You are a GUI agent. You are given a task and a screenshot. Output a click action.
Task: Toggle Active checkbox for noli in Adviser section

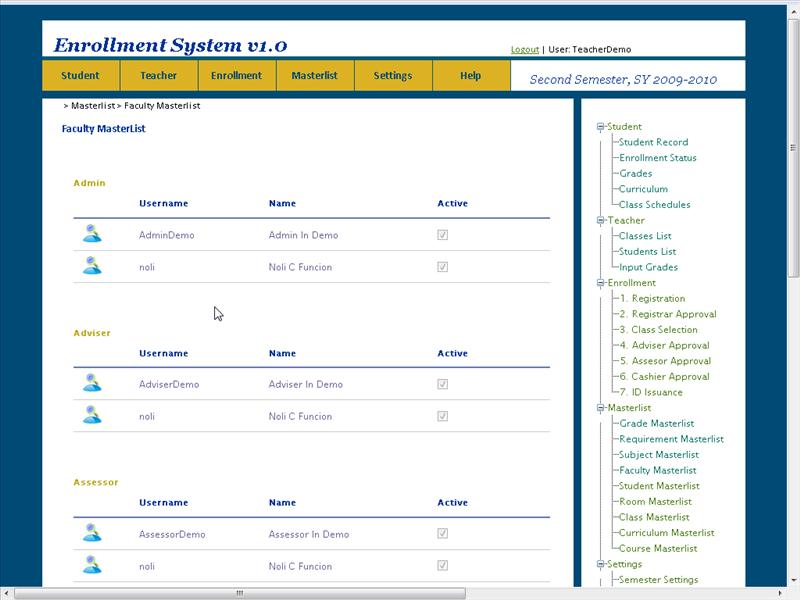[442, 416]
